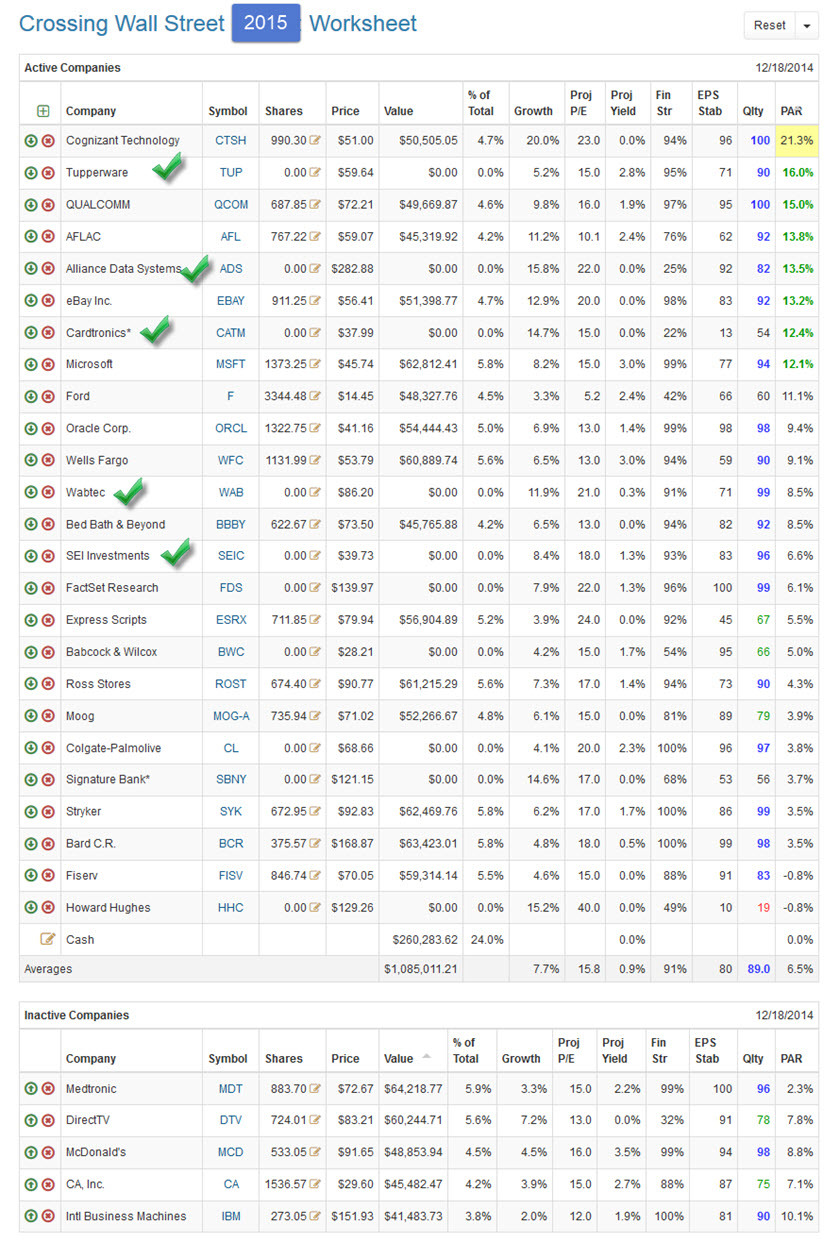Deactivate QUALCOMM with the green arrow icon
This screenshot has height=1242, width=840.
(x=32, y=205)
